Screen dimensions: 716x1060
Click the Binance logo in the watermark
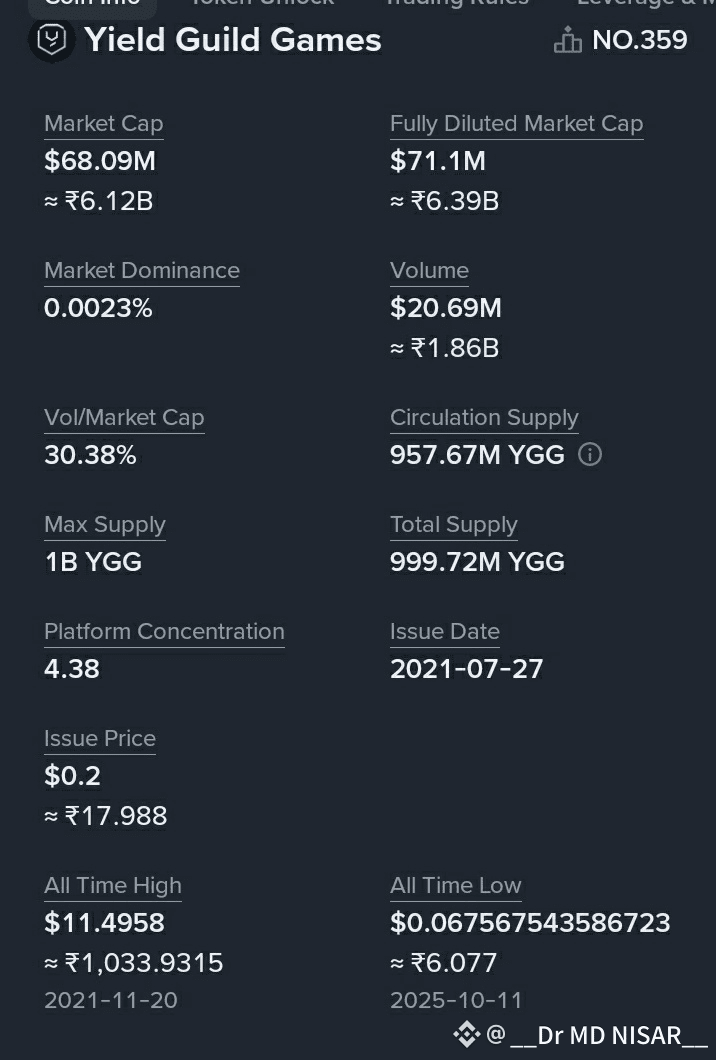[467, 1034]
